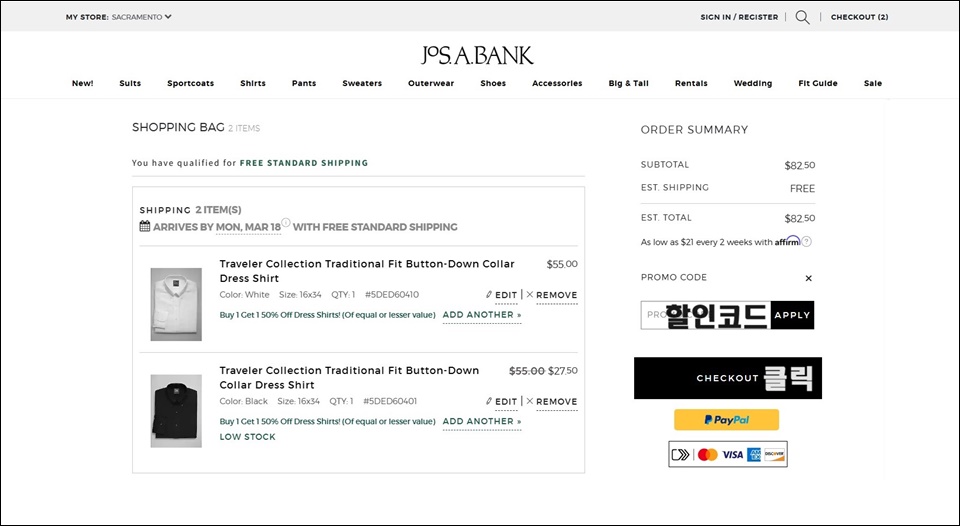The width and height of the screenshot is (960, 526).
Task: Click the Low Stock label
Action: tap(247, 437)
